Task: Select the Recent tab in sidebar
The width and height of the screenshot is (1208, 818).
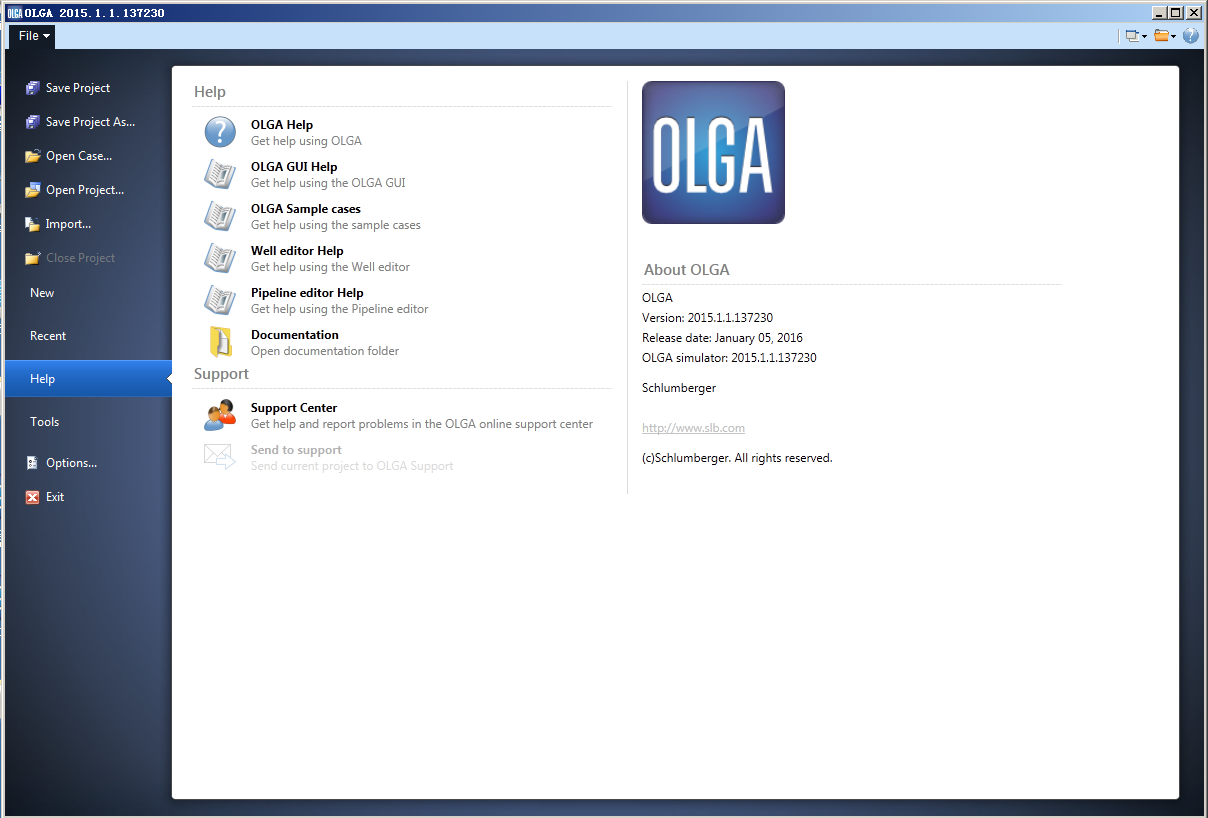Action: coord(88,336)
